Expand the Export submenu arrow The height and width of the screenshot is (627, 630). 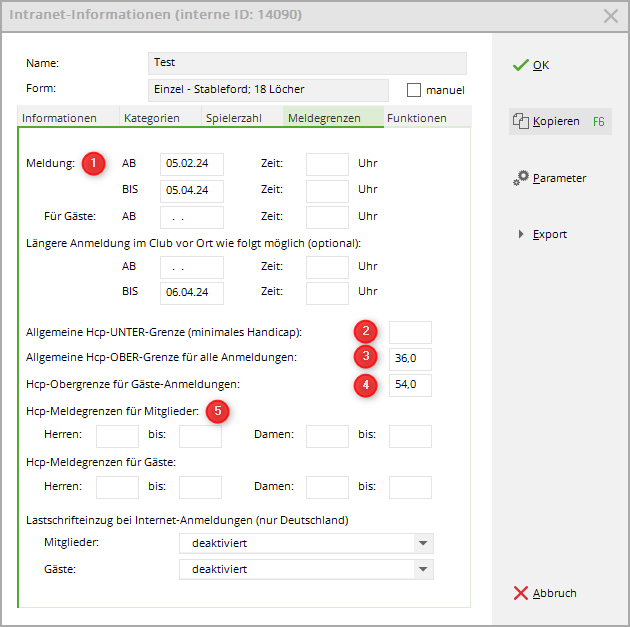click(x=521, y=234)
